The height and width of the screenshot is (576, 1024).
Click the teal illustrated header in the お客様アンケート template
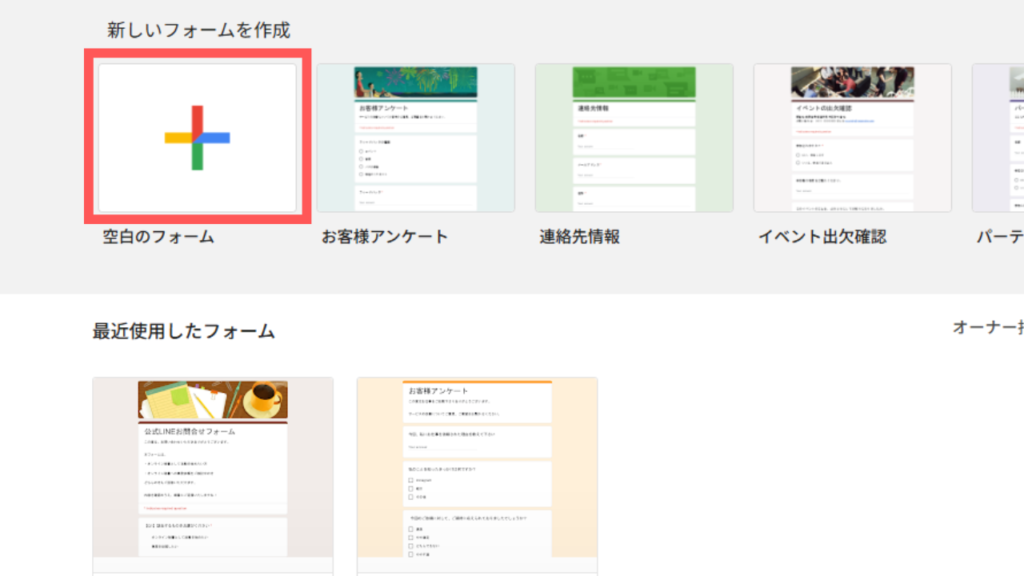point(415,81)
